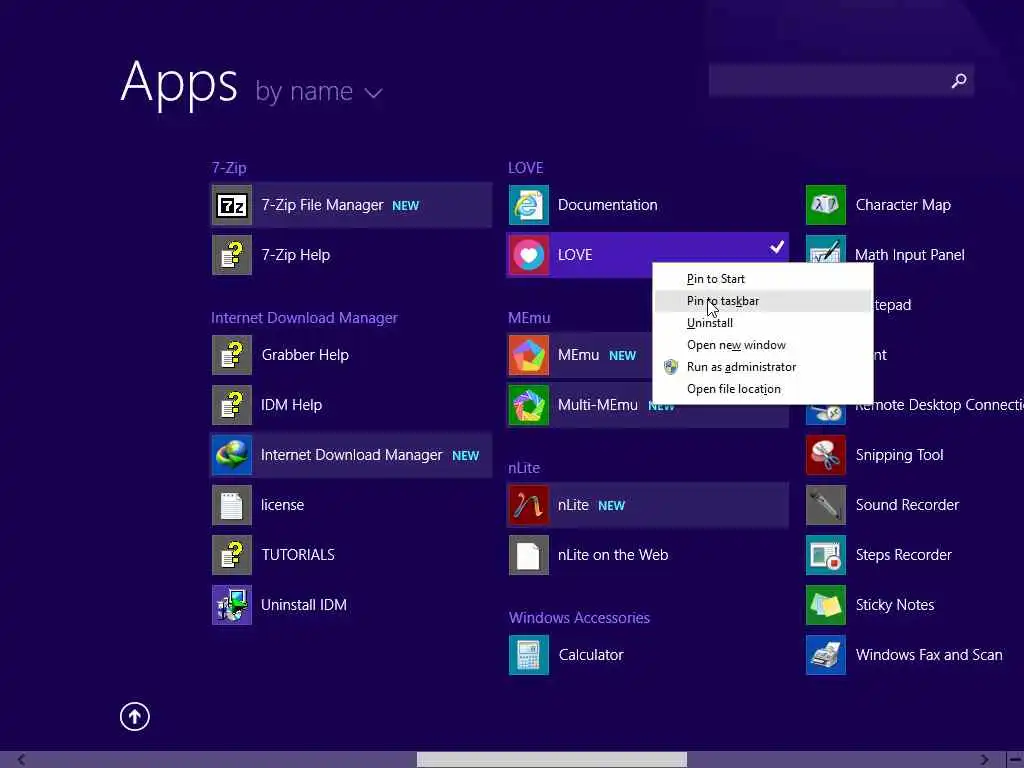The height and width of the screenshot is (768, 1024).
Task: Open the 7-Zip File Manager icon
Action: 232,205
